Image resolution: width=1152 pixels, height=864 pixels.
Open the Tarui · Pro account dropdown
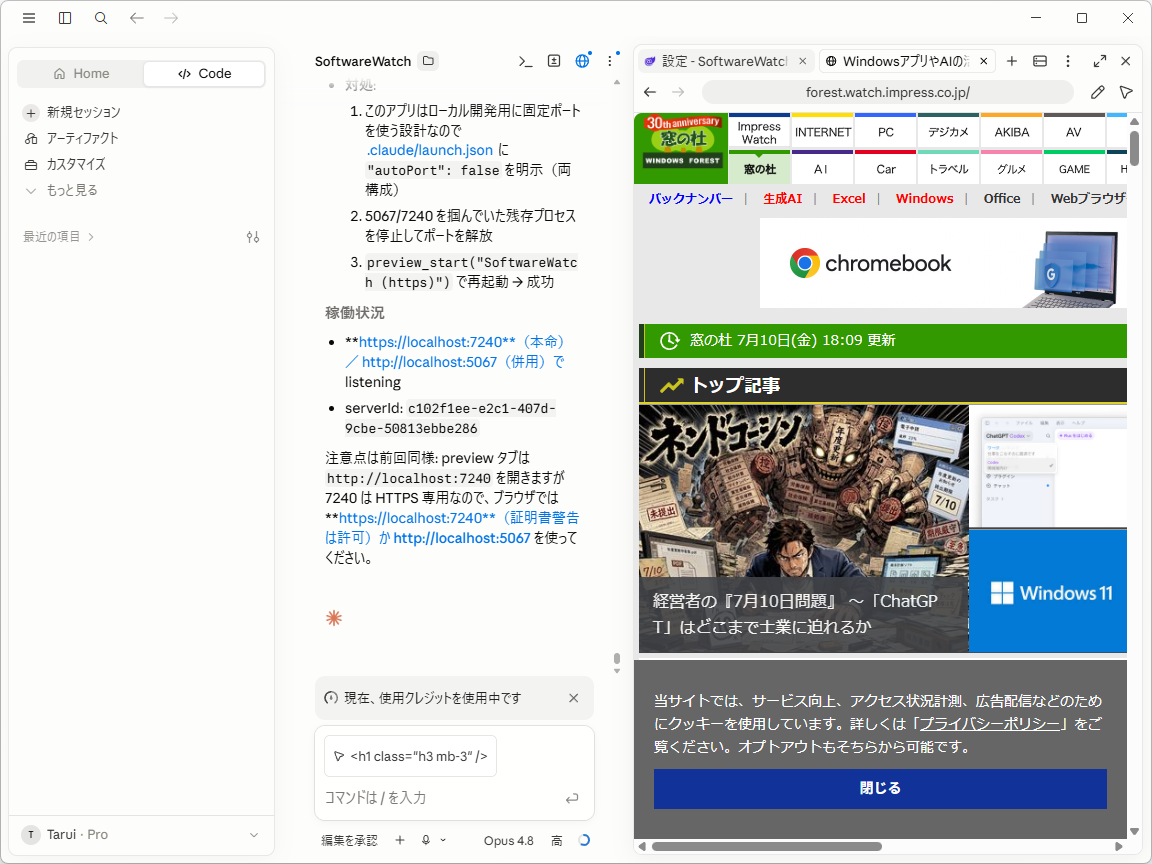[141, 835]
